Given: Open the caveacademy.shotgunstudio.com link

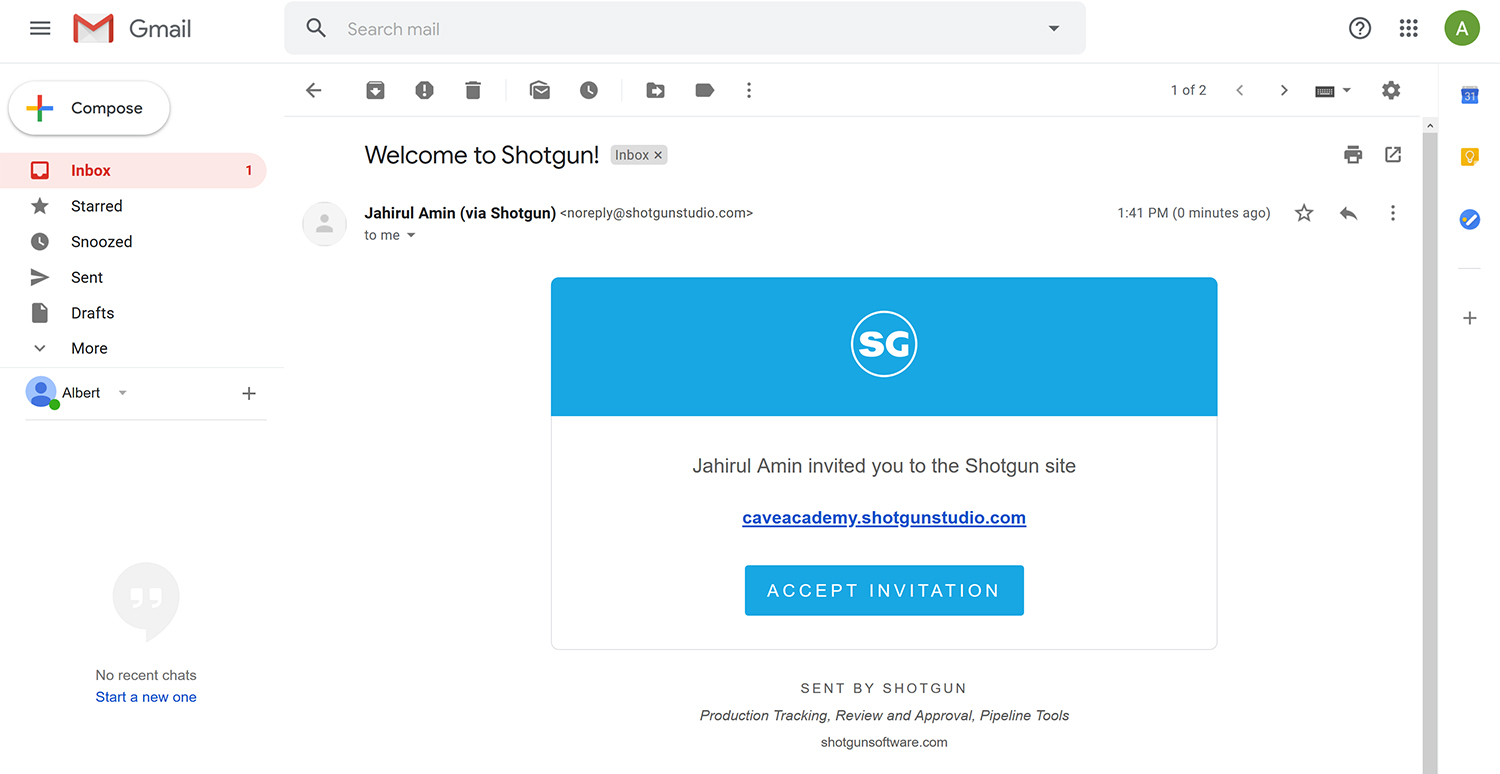Looking at the screenshot, I should [x=884, y=518].
